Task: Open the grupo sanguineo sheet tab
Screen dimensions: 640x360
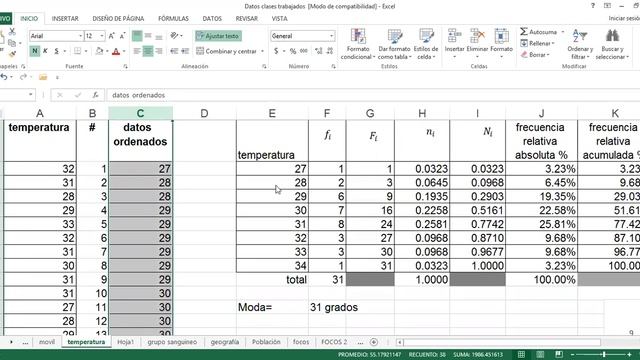Action: click(172, 342)
